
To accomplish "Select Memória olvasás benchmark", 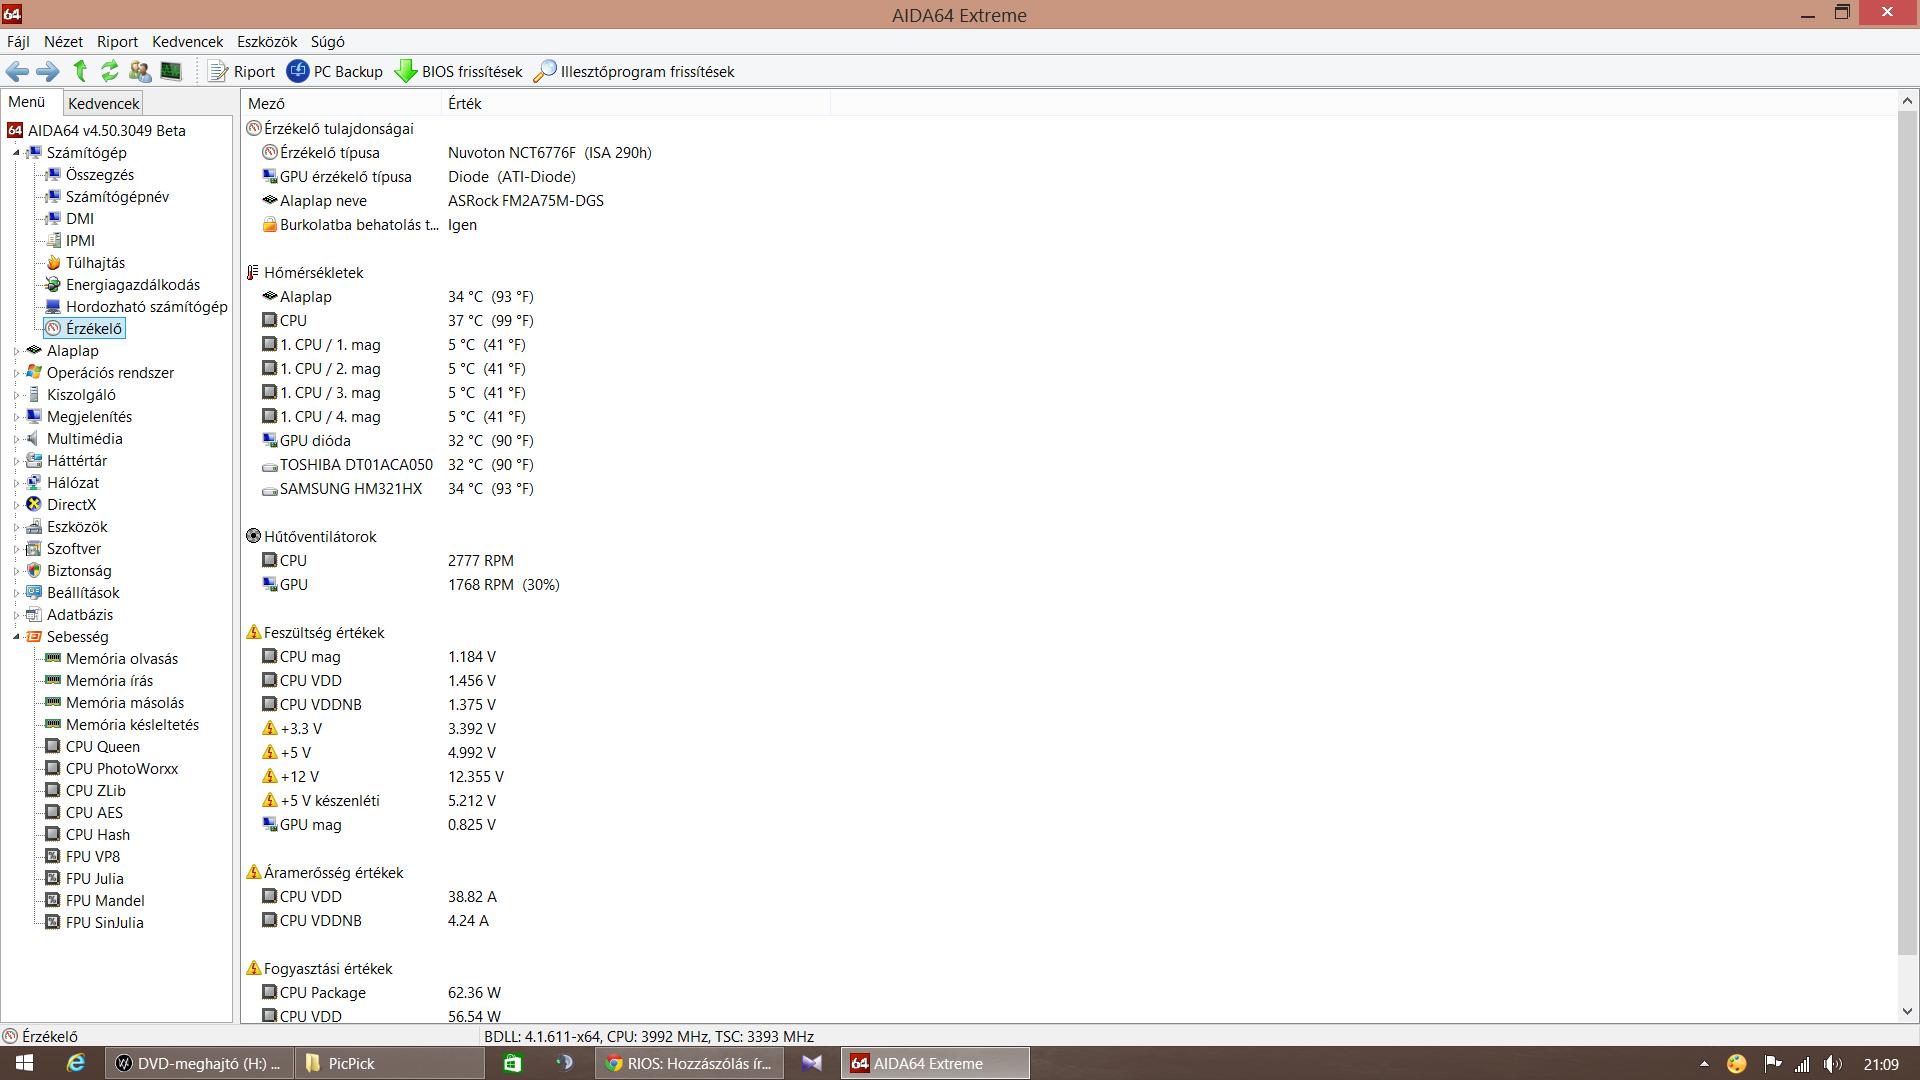I will [x=122, y=659].
